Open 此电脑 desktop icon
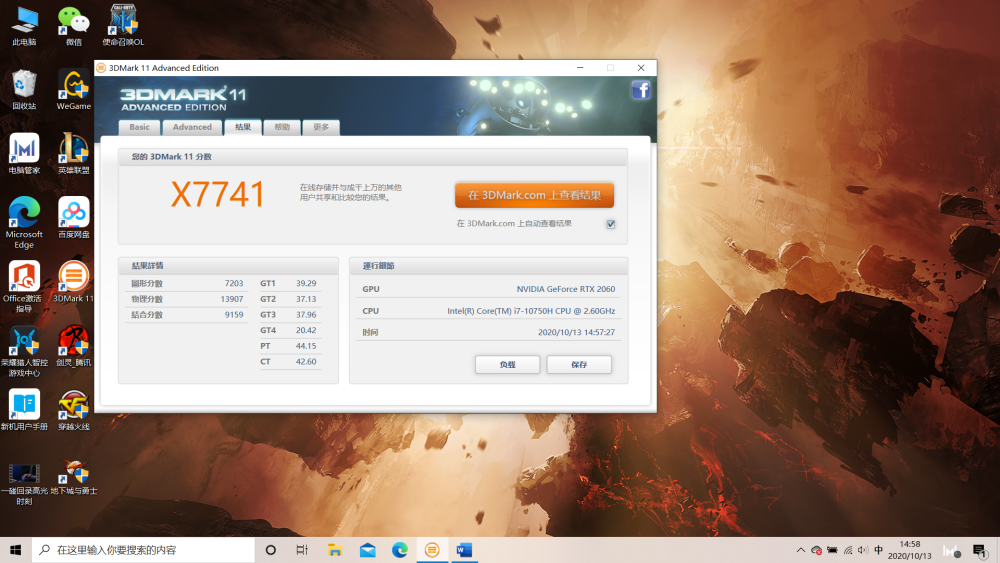Viewport: 1000px width, 563px height. [24, 26]
